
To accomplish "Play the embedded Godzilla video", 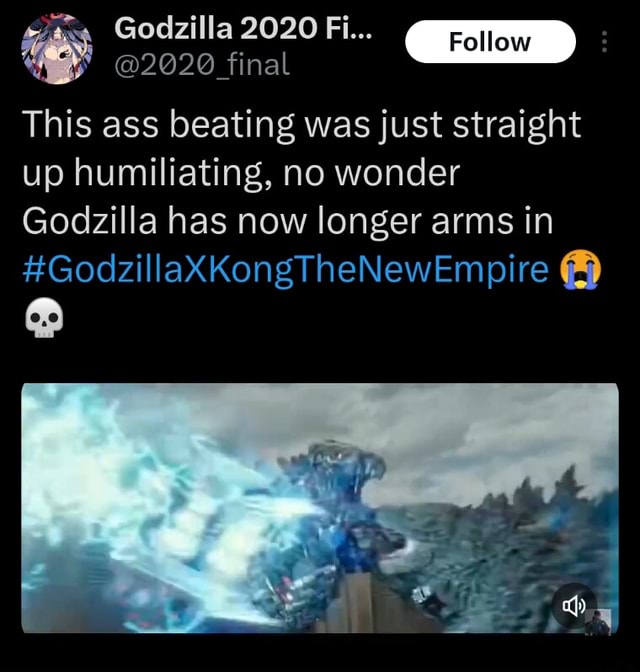I will pyautogui.click(x=320, y=507).
